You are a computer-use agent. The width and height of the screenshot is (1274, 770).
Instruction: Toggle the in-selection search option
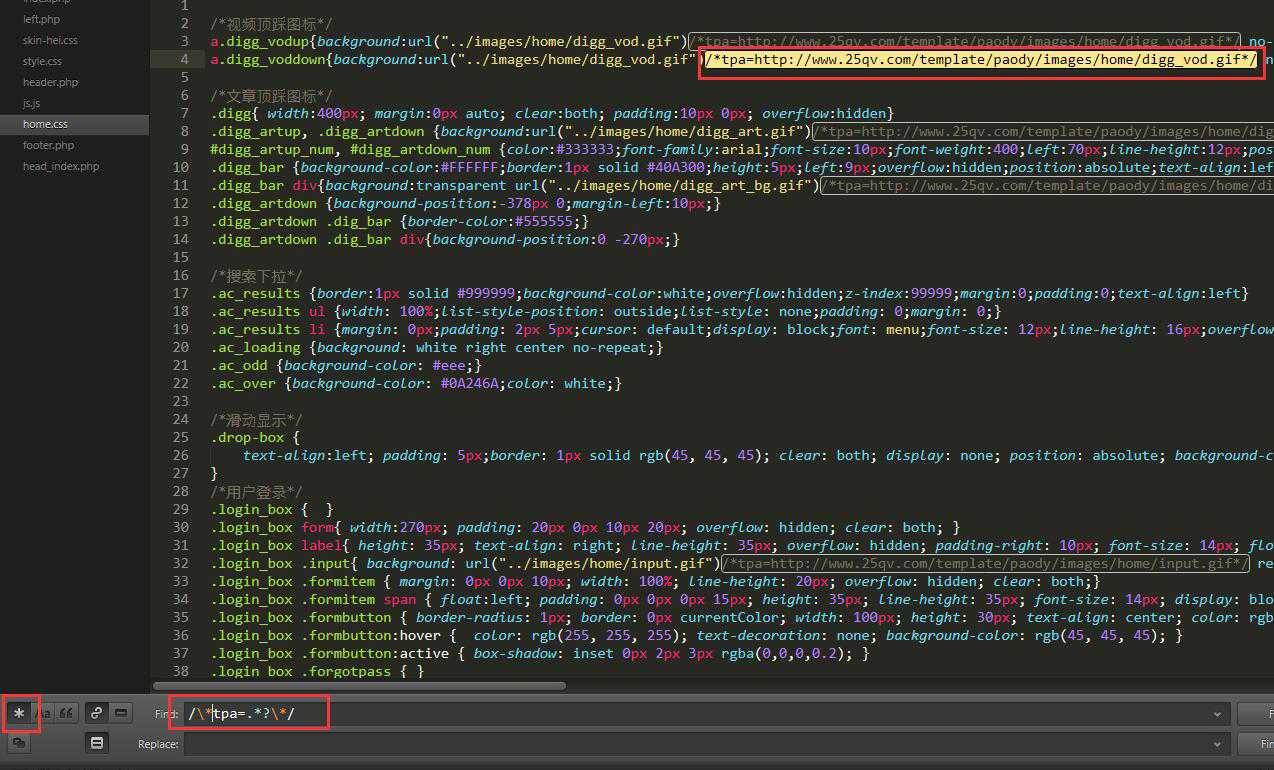coord(120,714)
